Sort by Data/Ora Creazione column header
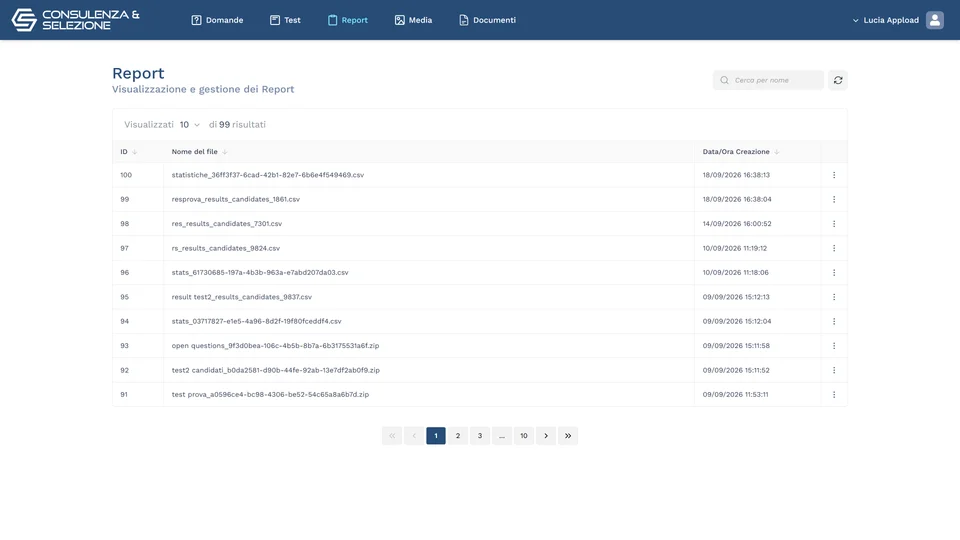Image resolution: width=960 pixels, height=540 pixels. [x=741, y=152]
